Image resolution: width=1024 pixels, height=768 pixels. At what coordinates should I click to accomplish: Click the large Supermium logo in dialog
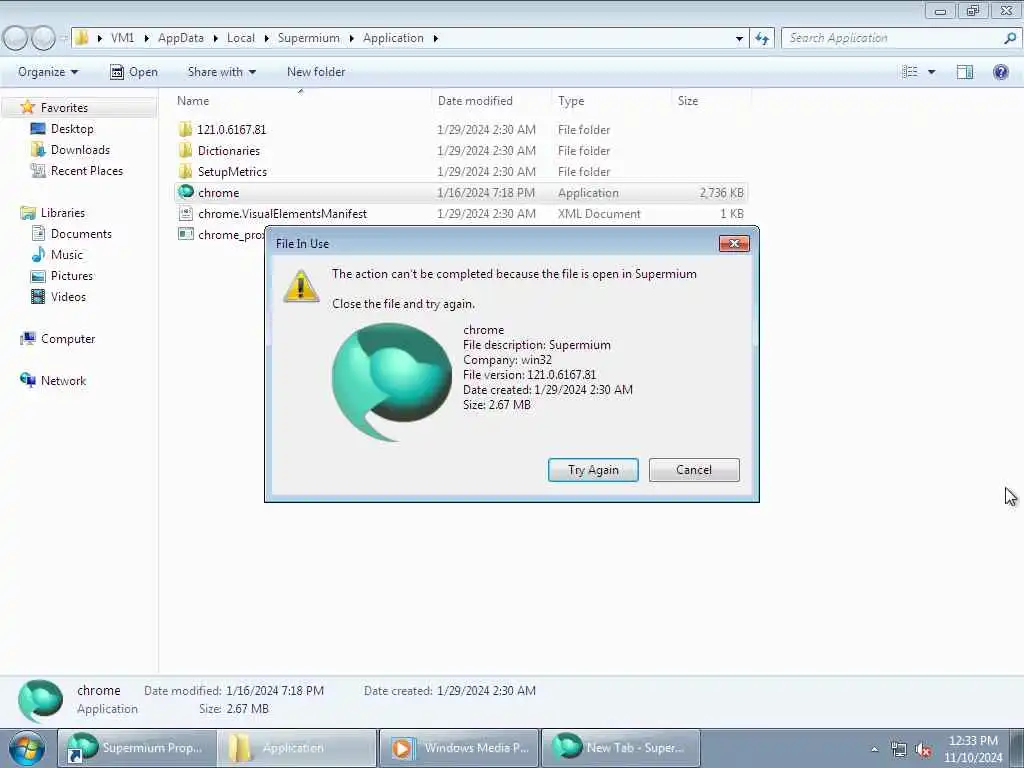(x=391, y=382)
